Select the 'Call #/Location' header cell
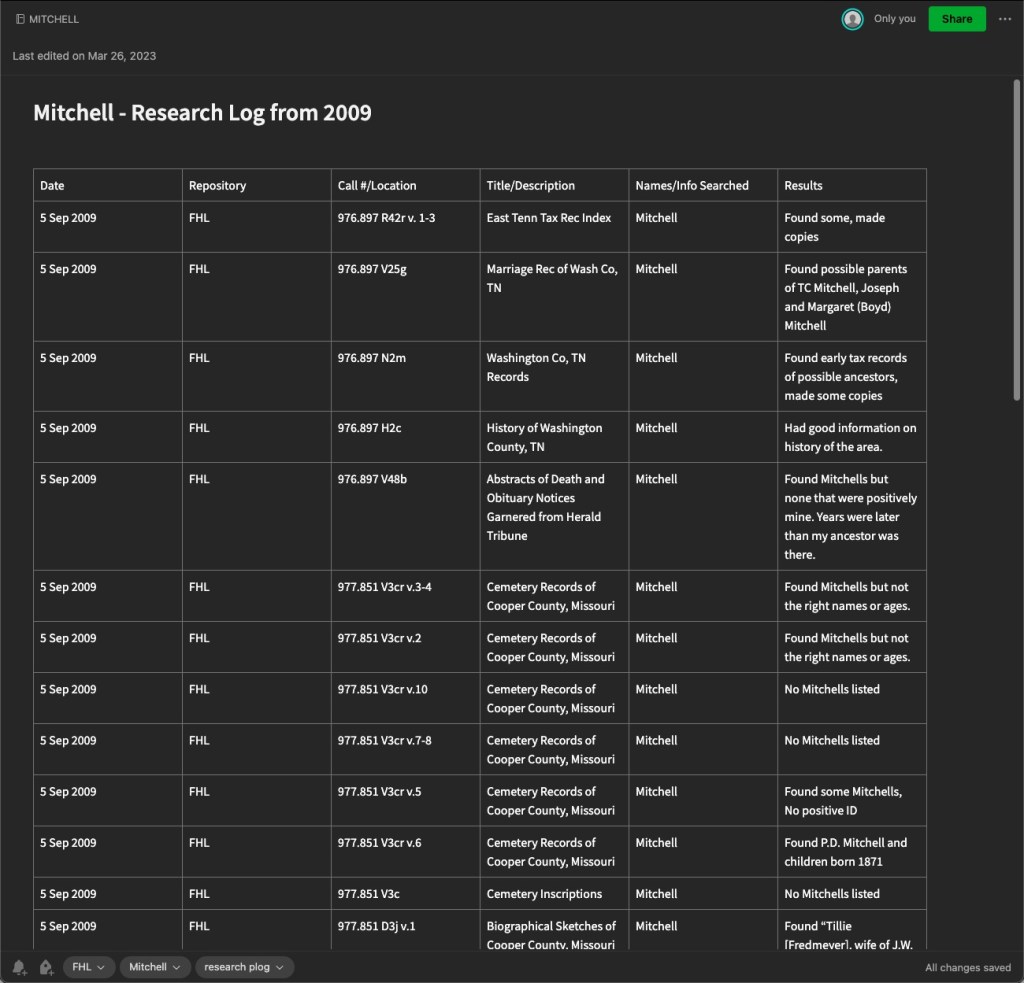1024x983 pixels. 405,185
